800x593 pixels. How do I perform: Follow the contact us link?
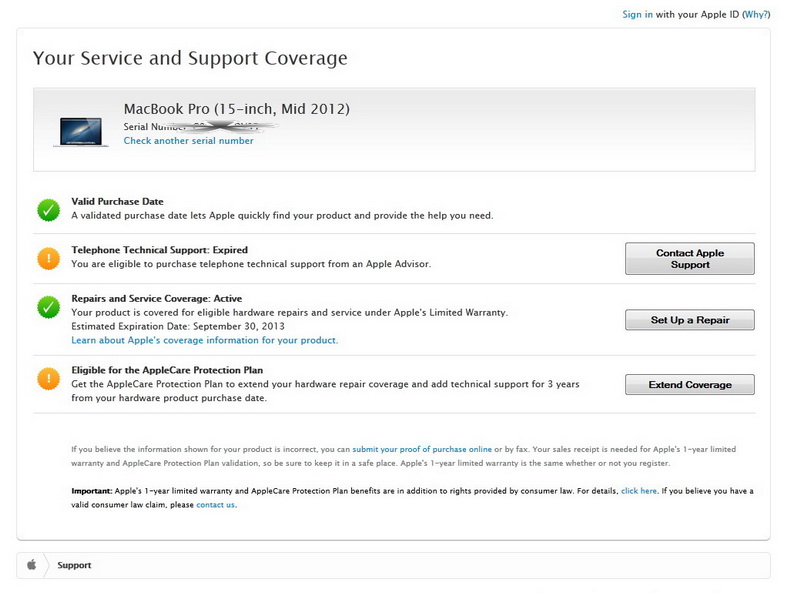pos(216,505)
